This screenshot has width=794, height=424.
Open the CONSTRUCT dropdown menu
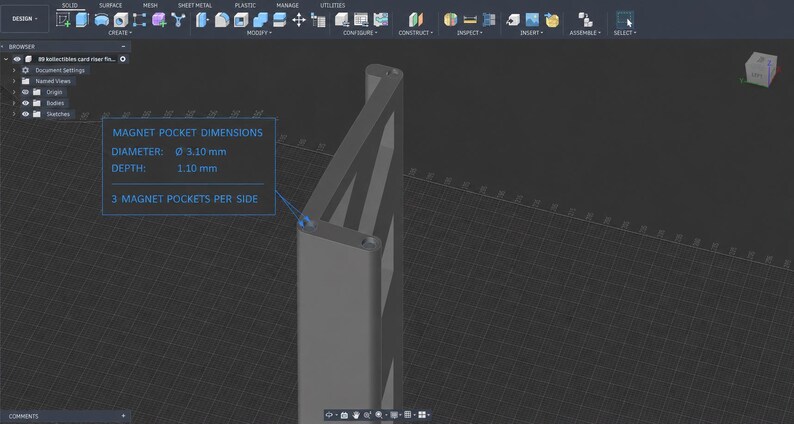pyautogui.click(x=416, y=33)
